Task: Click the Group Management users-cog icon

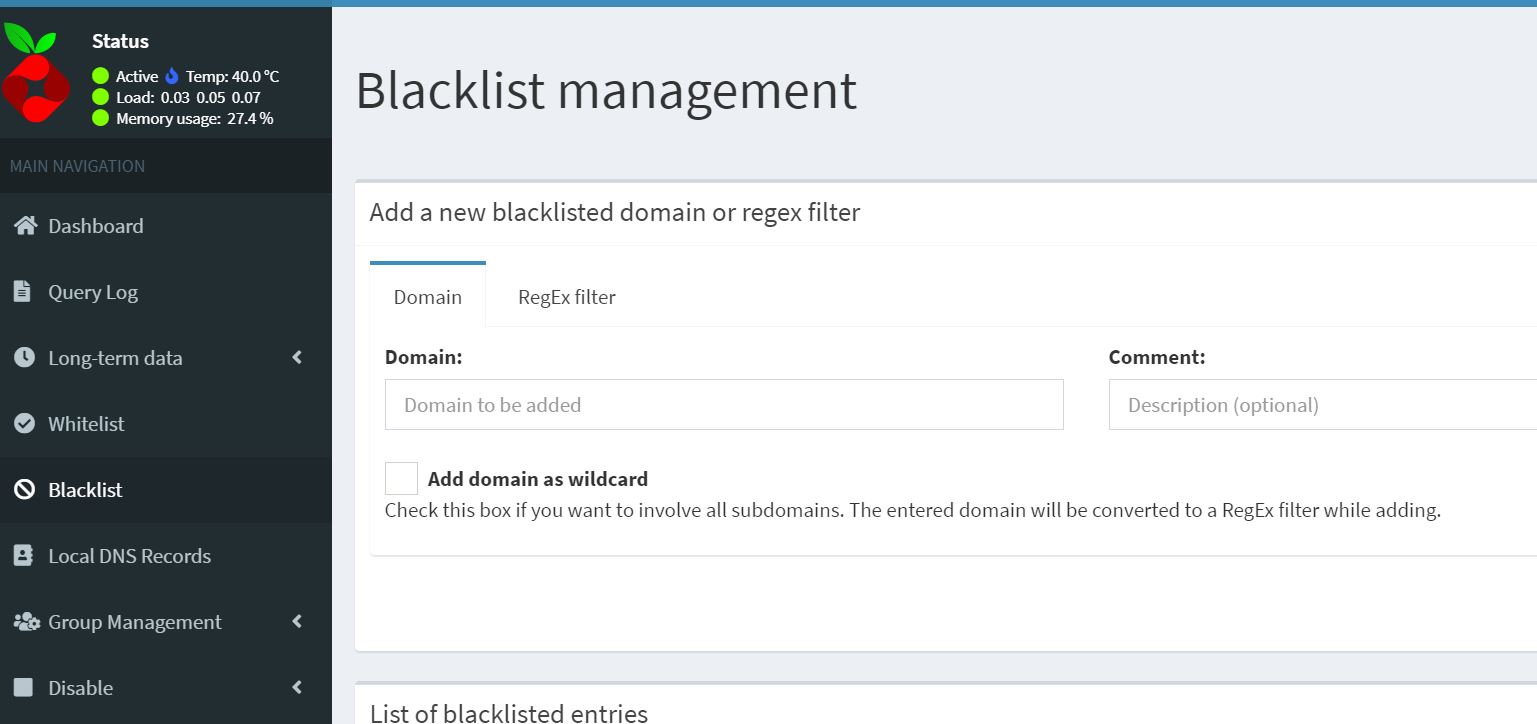Action: click(x=26, y=622)
